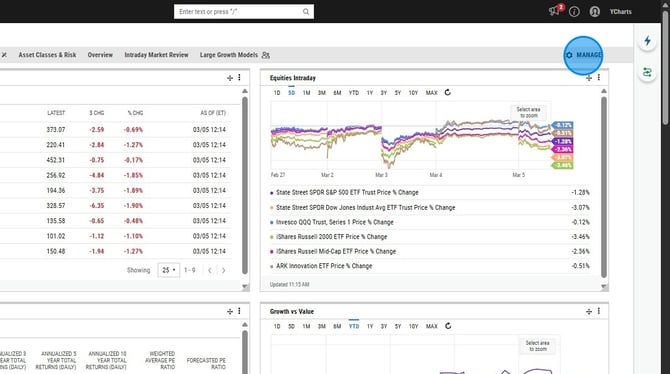Viewport: 670px width, 374px height.
Task: Click the 373.07 latest price cell
Action: 56,130
